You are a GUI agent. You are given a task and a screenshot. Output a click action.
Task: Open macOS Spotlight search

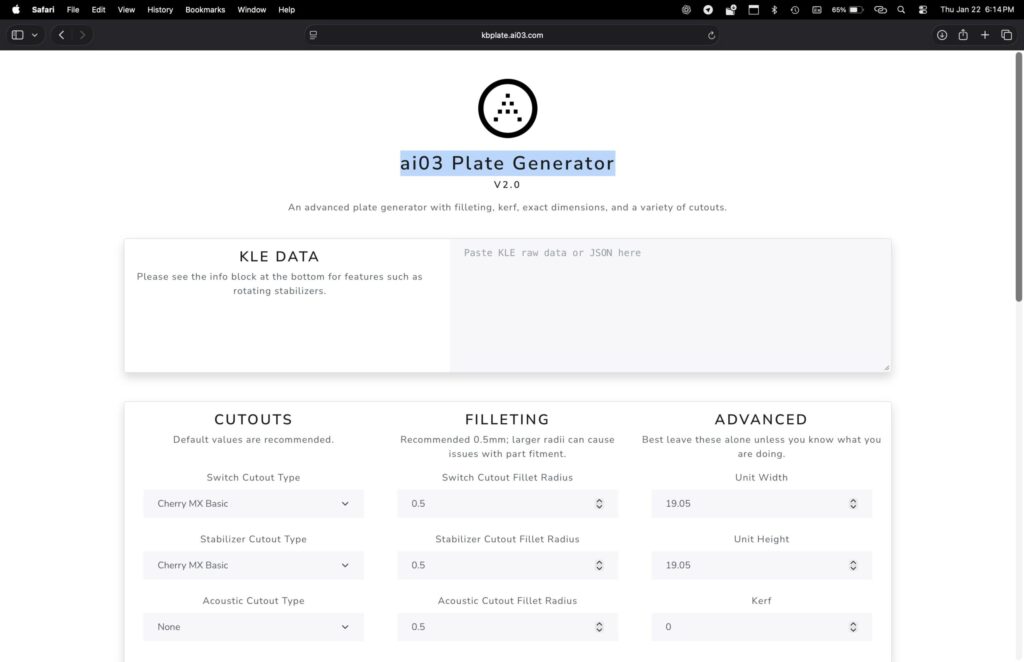point(901,9)
